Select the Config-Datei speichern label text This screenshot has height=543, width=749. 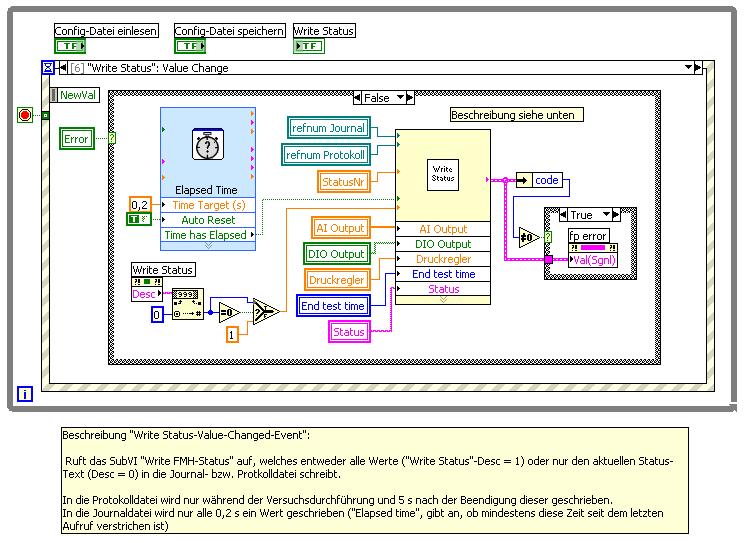coord(230,31)
